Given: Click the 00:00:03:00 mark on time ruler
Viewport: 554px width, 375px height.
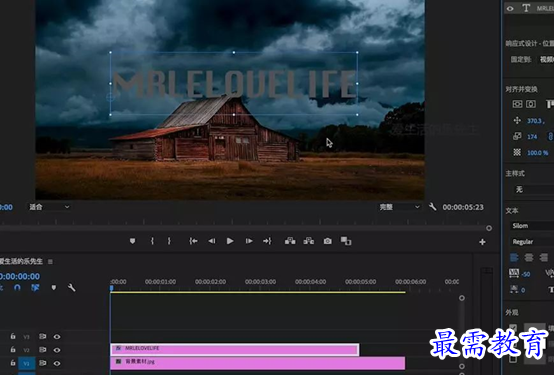Looking at the screenshot, I should coord(260,282).
